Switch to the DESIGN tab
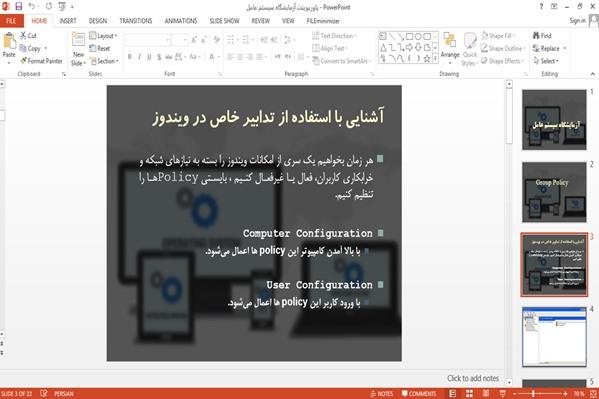The height and width of the screenshot is (399, 599). click(x=98, y=21)
